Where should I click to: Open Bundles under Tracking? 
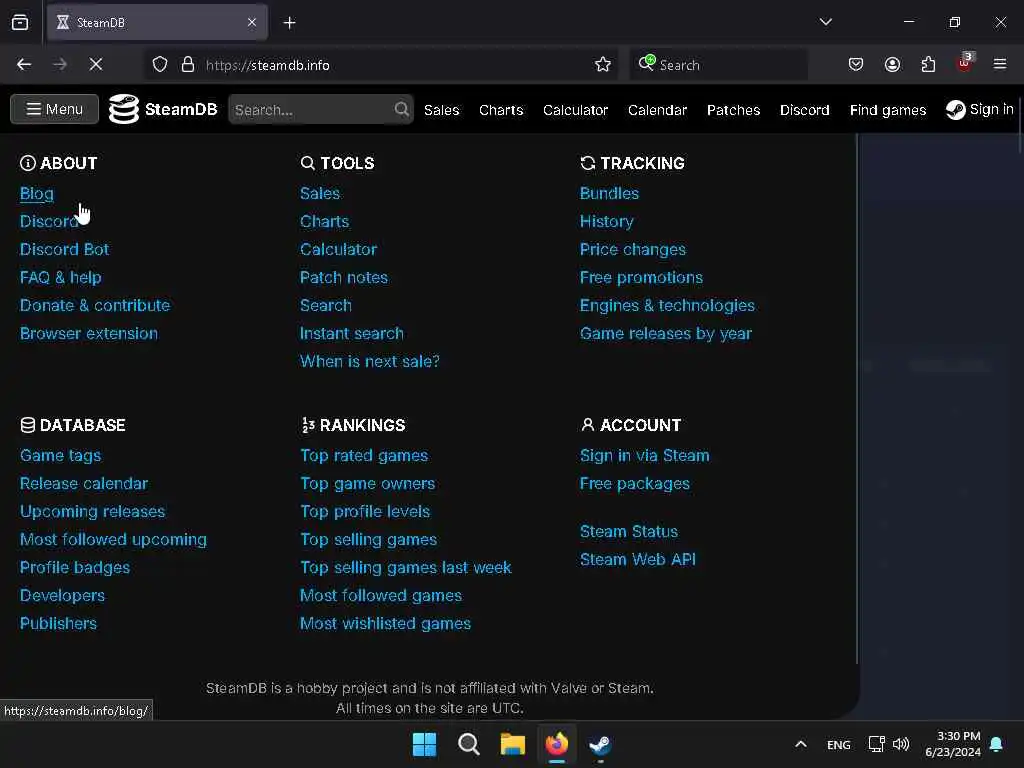pos(609,193)
